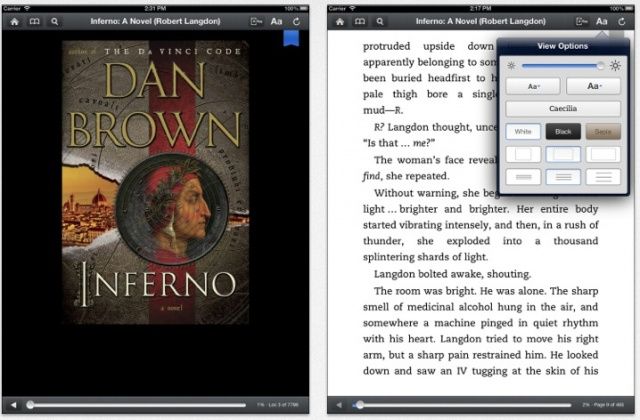Tap the low-brightness sun icon
The height and width of the screenshot is (420, 640).
click(511, 66)
